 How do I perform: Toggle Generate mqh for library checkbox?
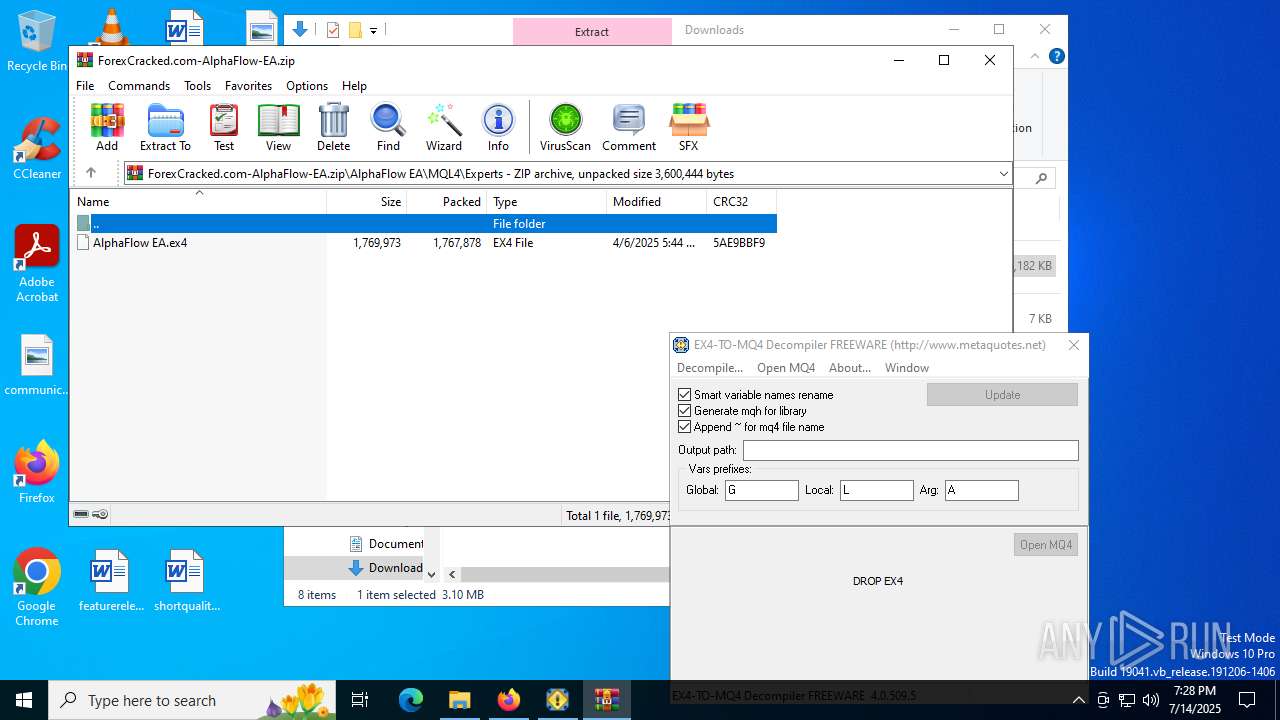[685, 411]
